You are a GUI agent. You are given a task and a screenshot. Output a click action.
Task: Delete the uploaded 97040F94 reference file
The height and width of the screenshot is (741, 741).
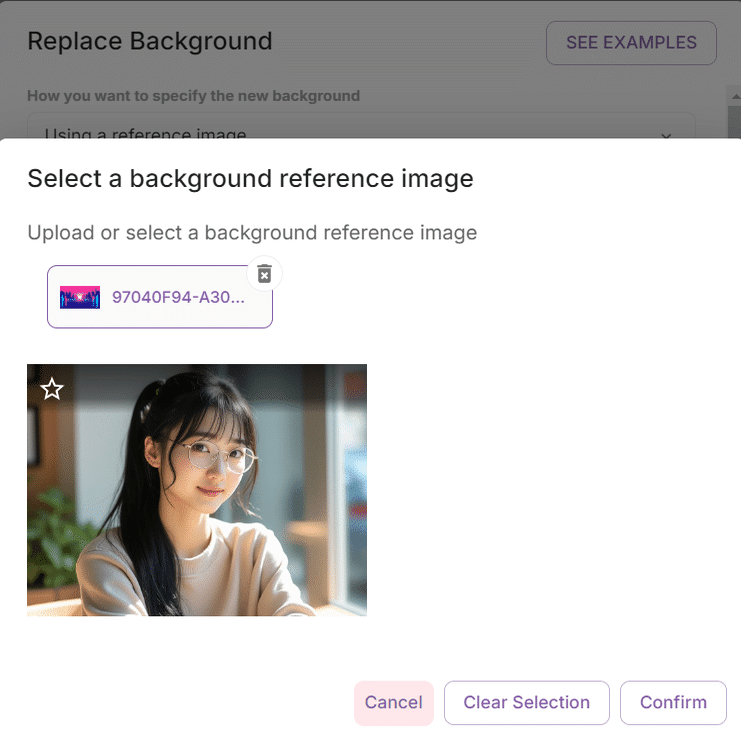(264, 274)
